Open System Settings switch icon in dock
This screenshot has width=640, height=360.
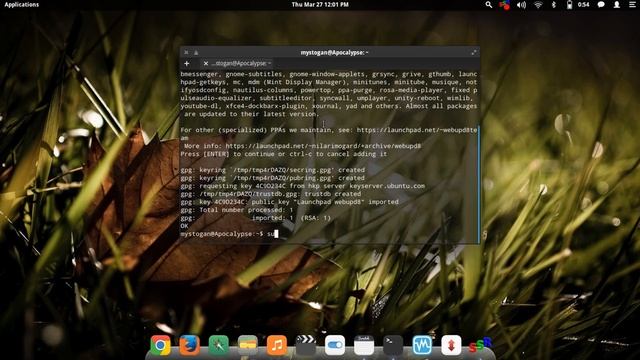[x=335, y=345]
